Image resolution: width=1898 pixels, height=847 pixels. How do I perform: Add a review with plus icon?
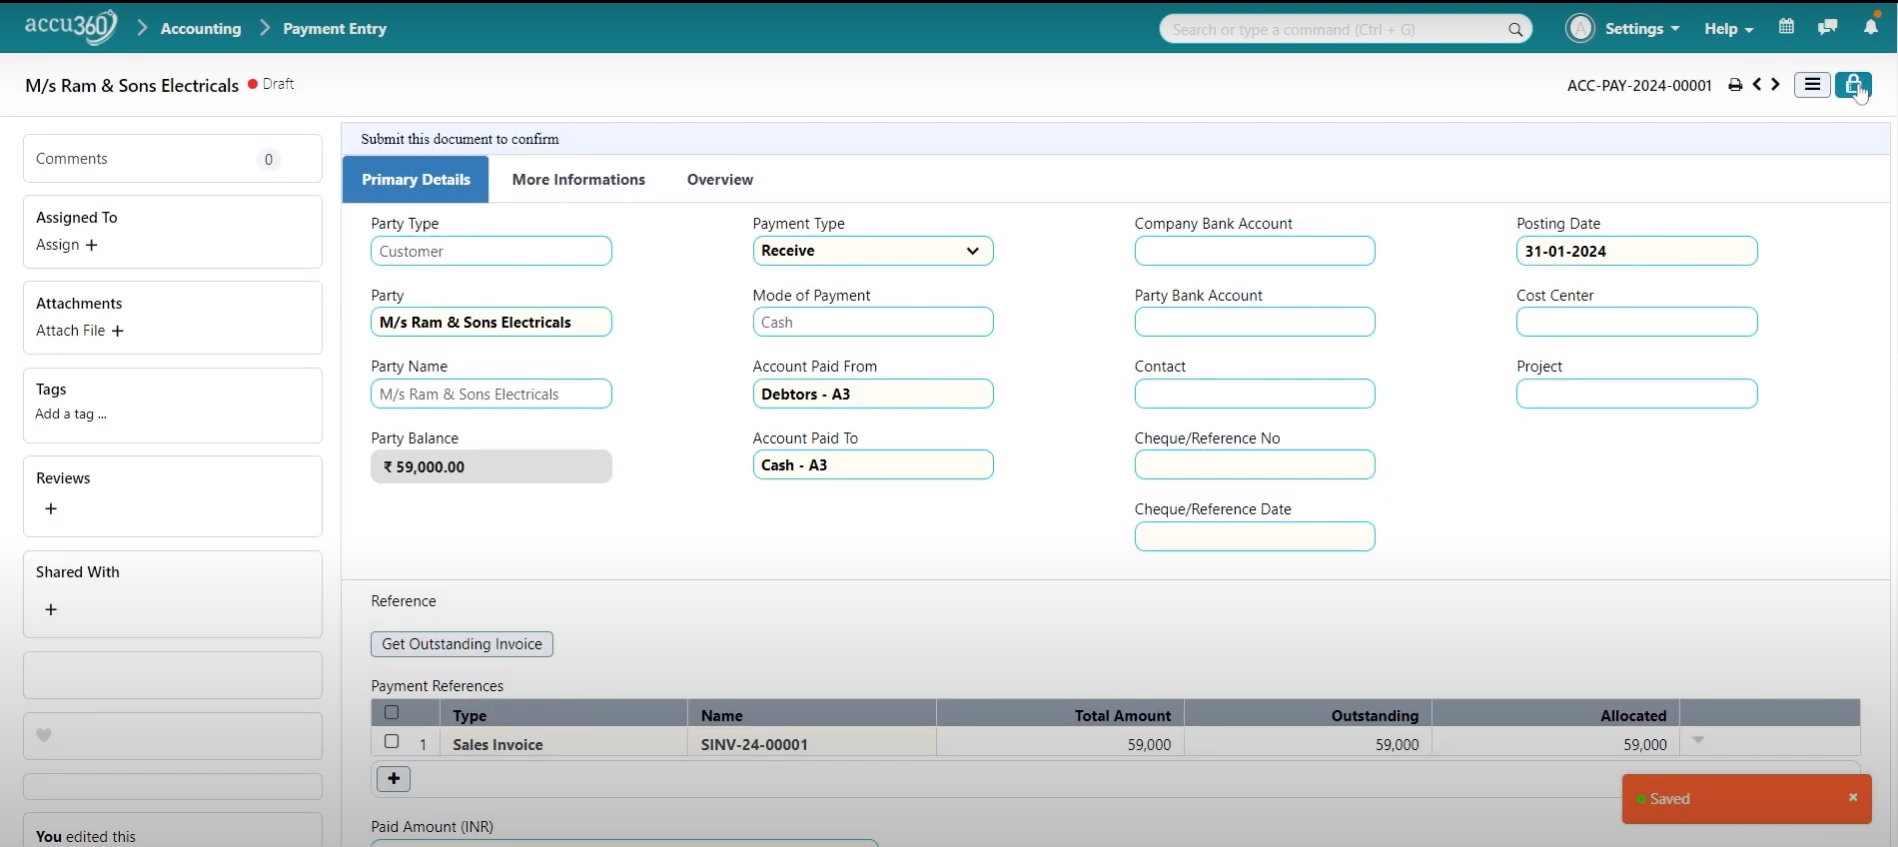click(51, 509)
